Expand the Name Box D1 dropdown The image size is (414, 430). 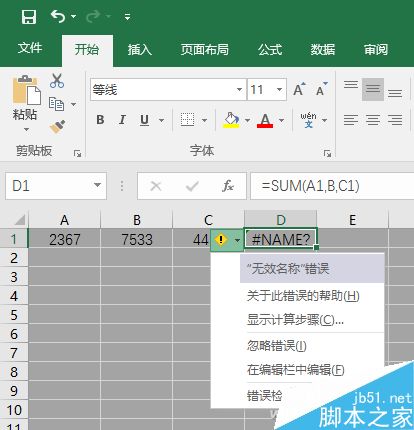coord(97,185)
